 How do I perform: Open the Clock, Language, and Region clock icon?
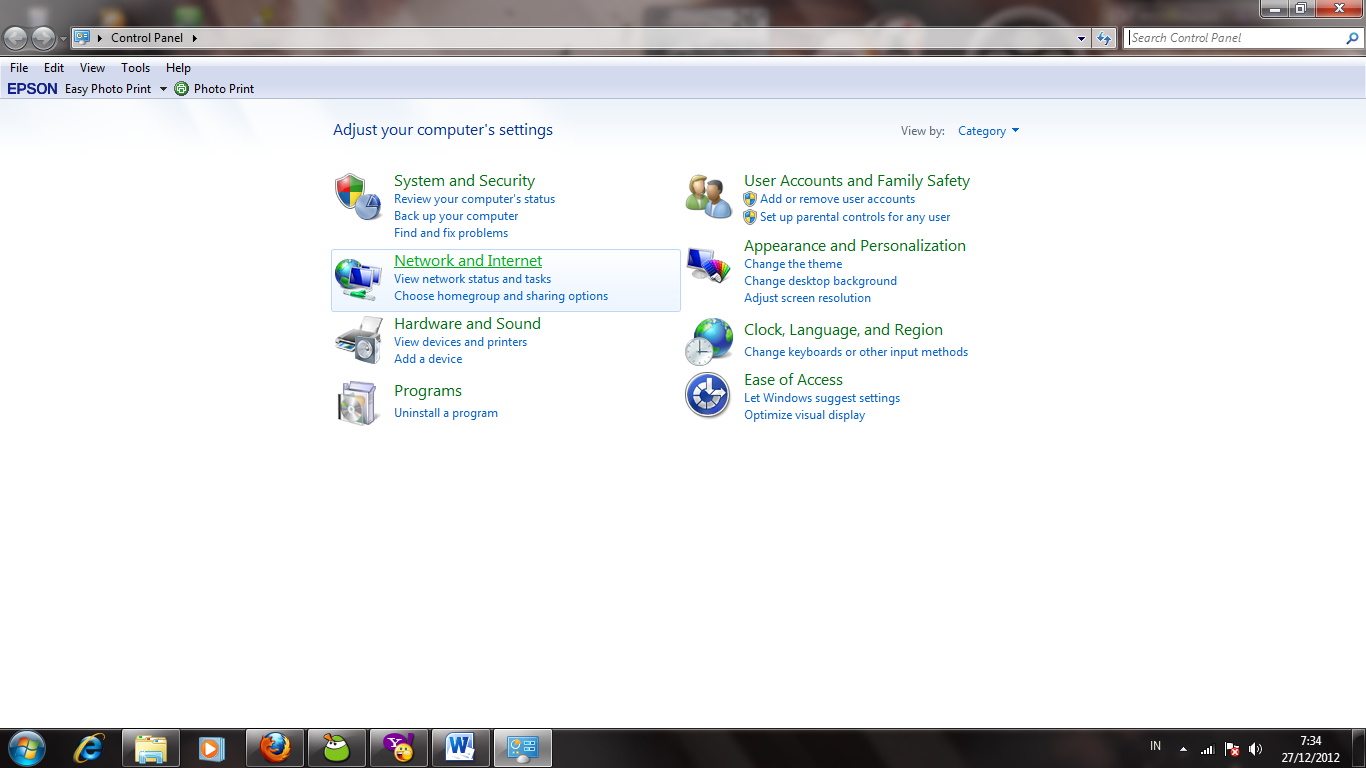707,341
